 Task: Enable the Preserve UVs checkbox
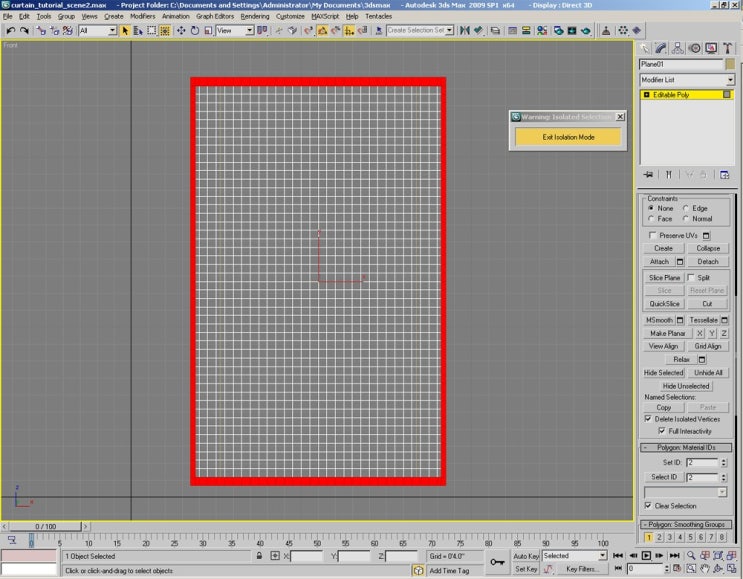point(653,235)
